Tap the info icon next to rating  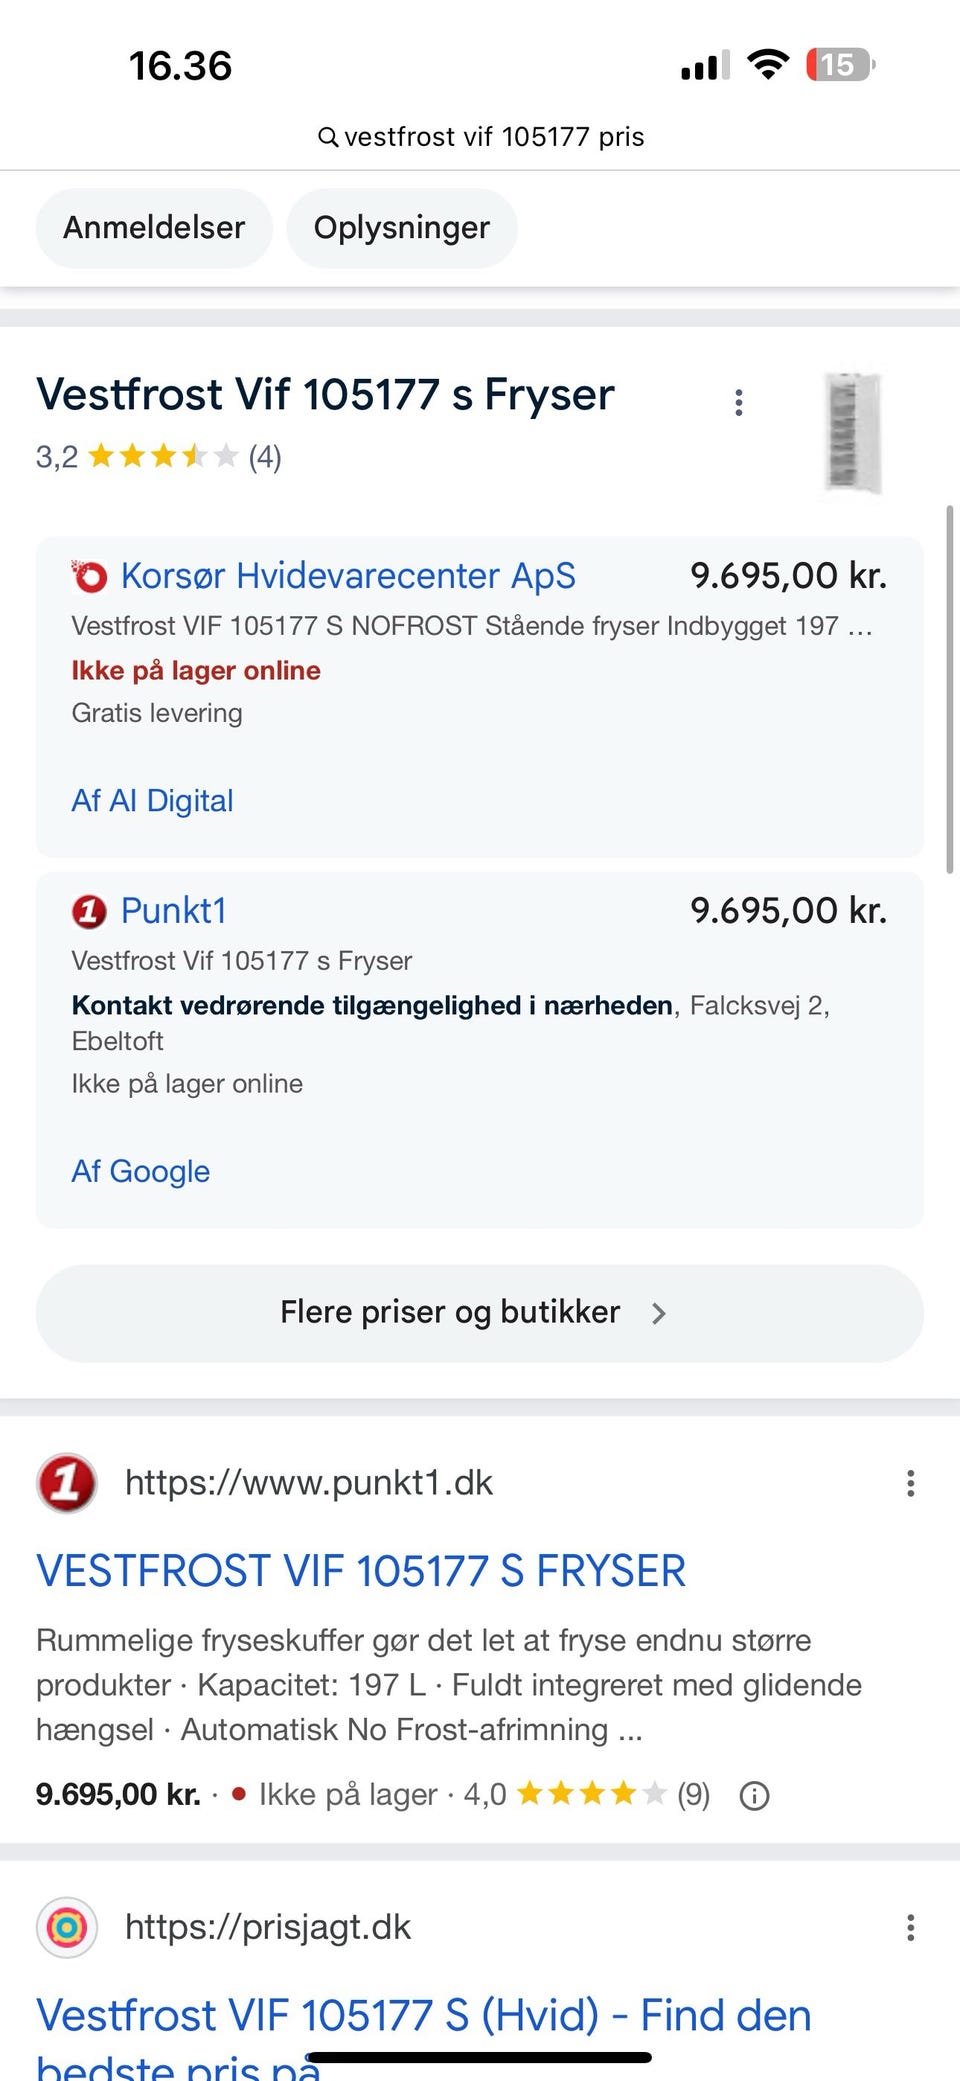(x=754, y=1796)
